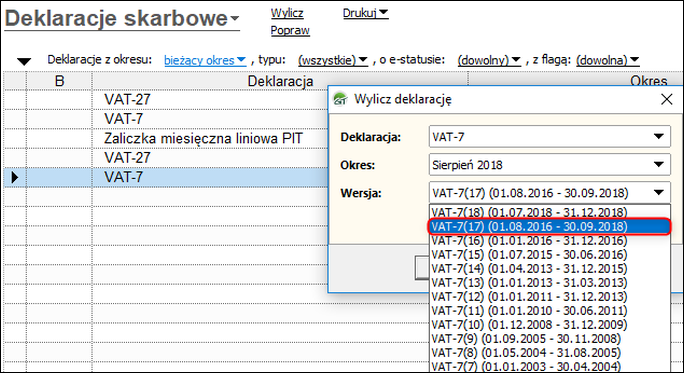This screenshot has height=373, width=684.
Task: Open the Drukuj dropdown menu
Action: click(366, 13)
